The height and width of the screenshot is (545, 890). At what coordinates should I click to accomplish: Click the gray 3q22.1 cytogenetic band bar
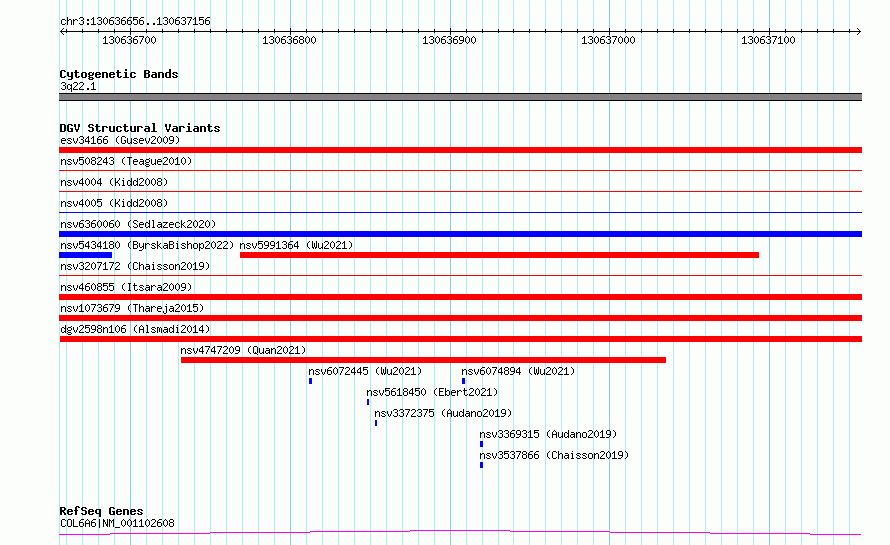tap(460, 97)
